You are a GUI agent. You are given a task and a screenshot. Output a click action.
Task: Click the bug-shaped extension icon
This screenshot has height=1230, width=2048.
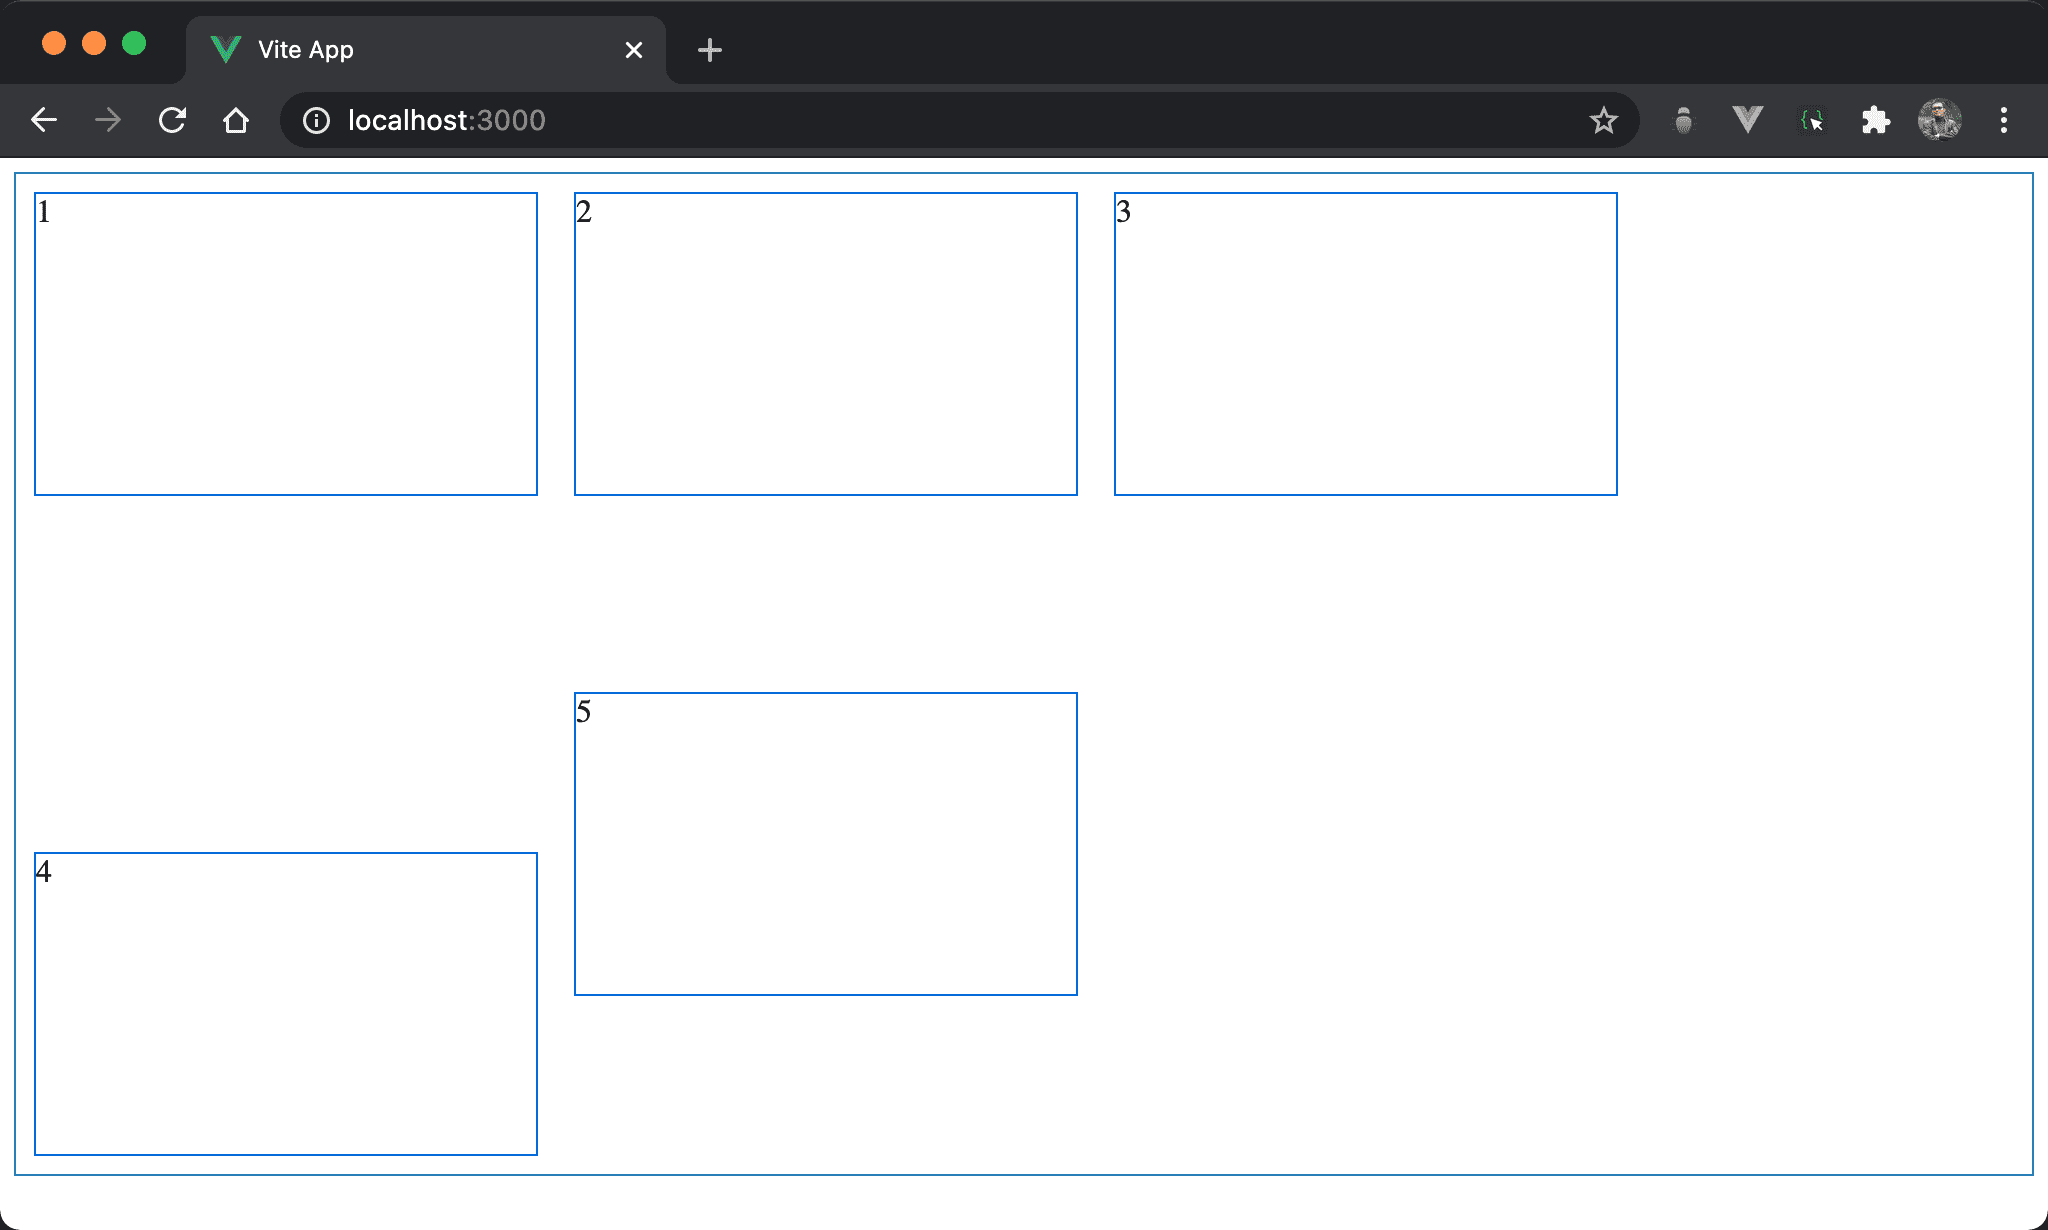(x=1684, y=120)
